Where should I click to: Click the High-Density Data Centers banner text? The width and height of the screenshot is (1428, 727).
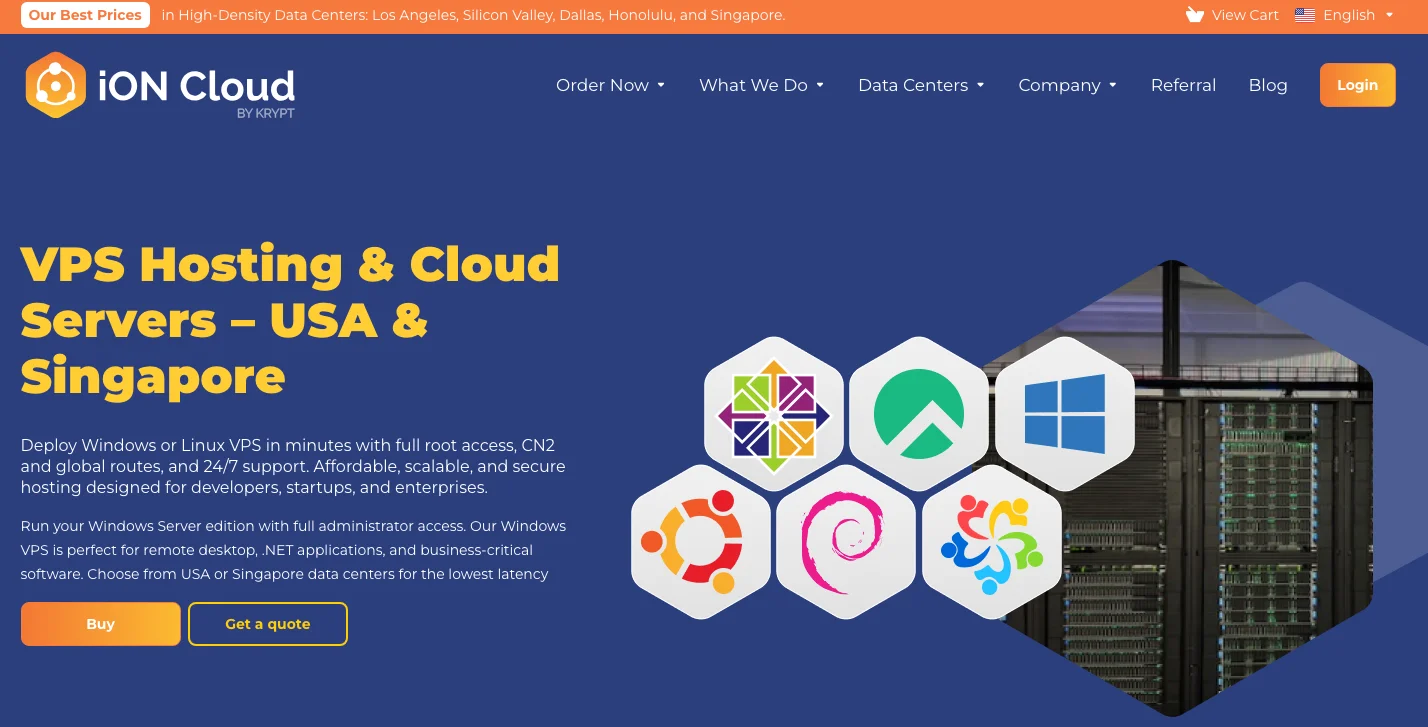pyautogui.click(x=473, y=15)
